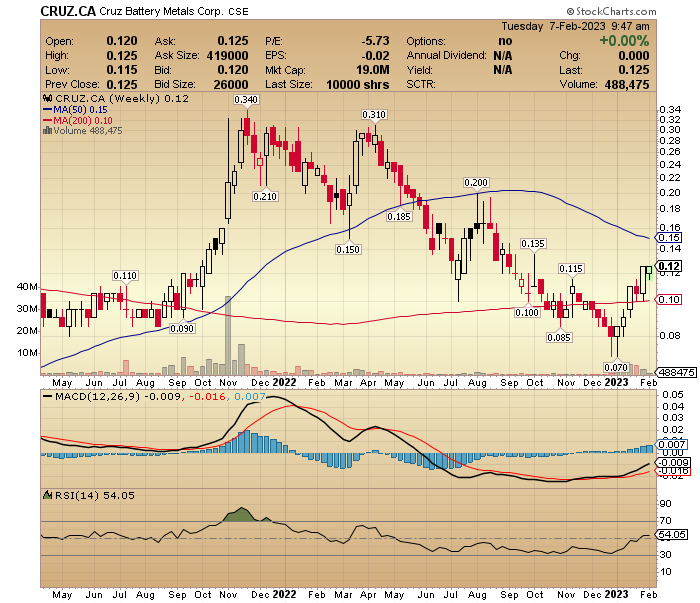Screen dimensions: 700x603
Task: Click the red MA(200) 0.10 legend
Action: tap(78, 120)
